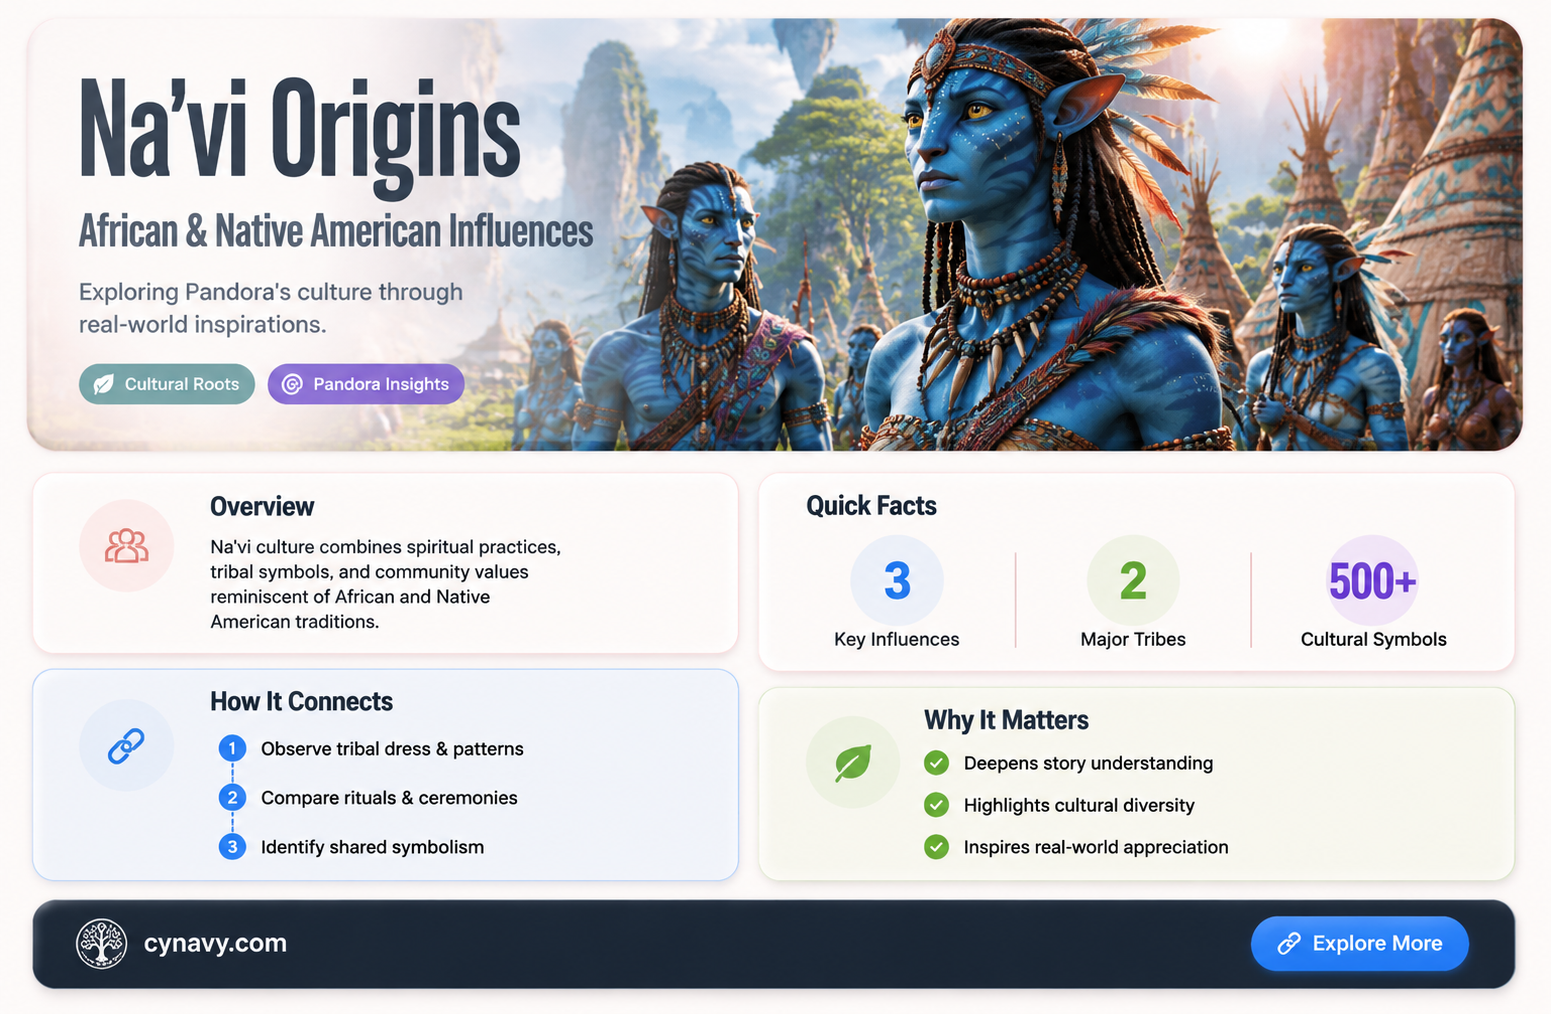This screenshot has height=1014, width=1551.
Task: Click the Major Tribes label
Action: click(1133, 639)
